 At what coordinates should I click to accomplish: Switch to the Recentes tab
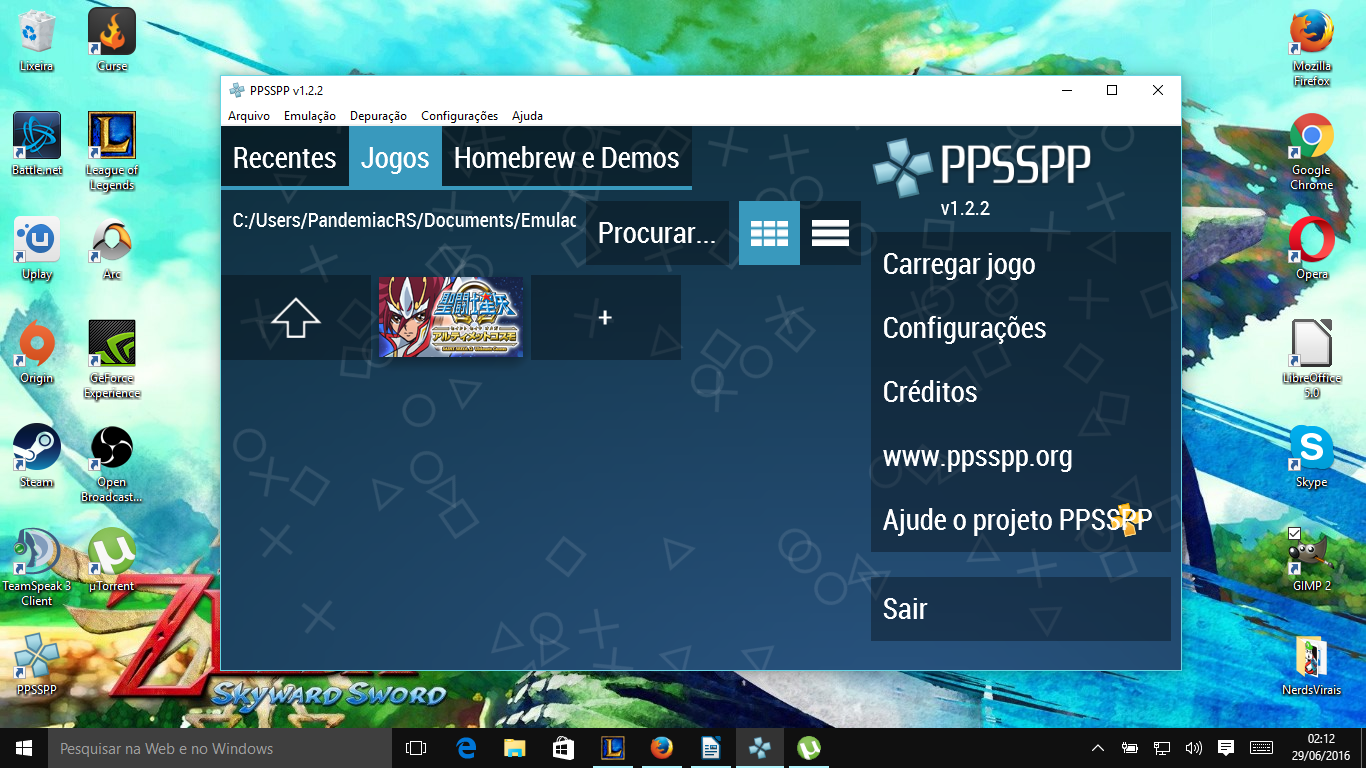(284, 157)
